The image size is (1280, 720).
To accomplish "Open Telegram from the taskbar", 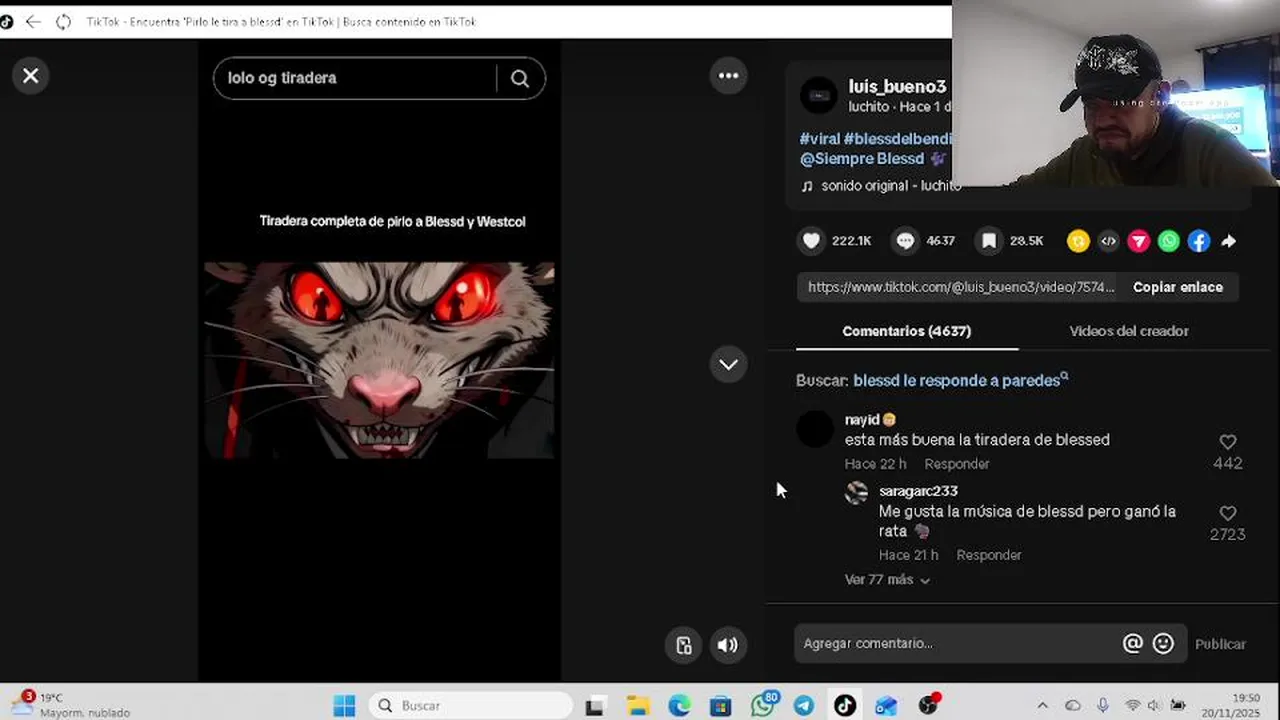I will pos(804,706).
